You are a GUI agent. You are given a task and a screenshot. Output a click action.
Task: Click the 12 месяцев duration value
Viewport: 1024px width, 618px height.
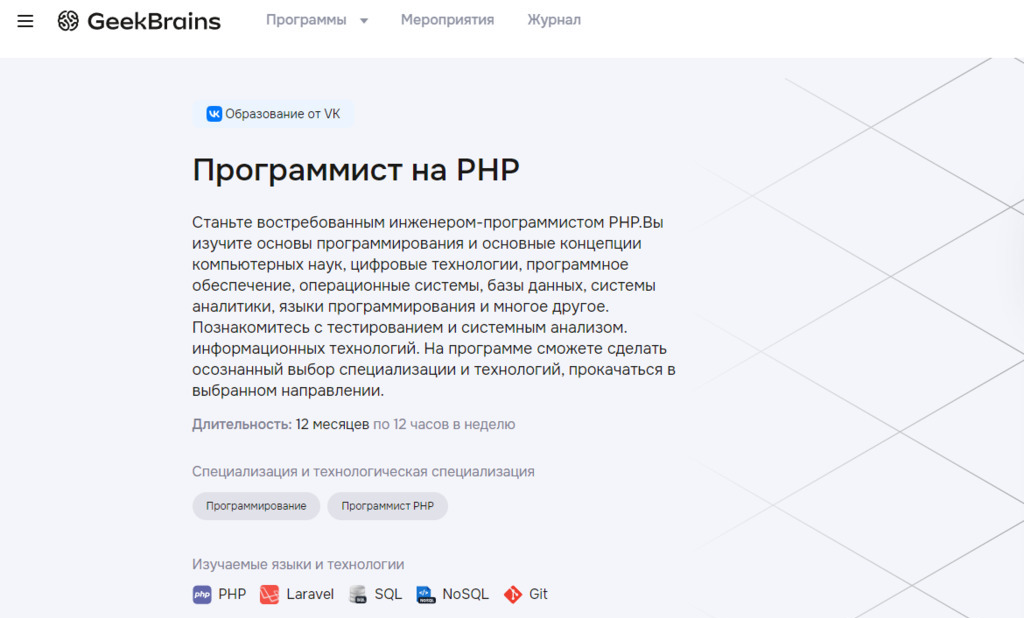[332, 425]
